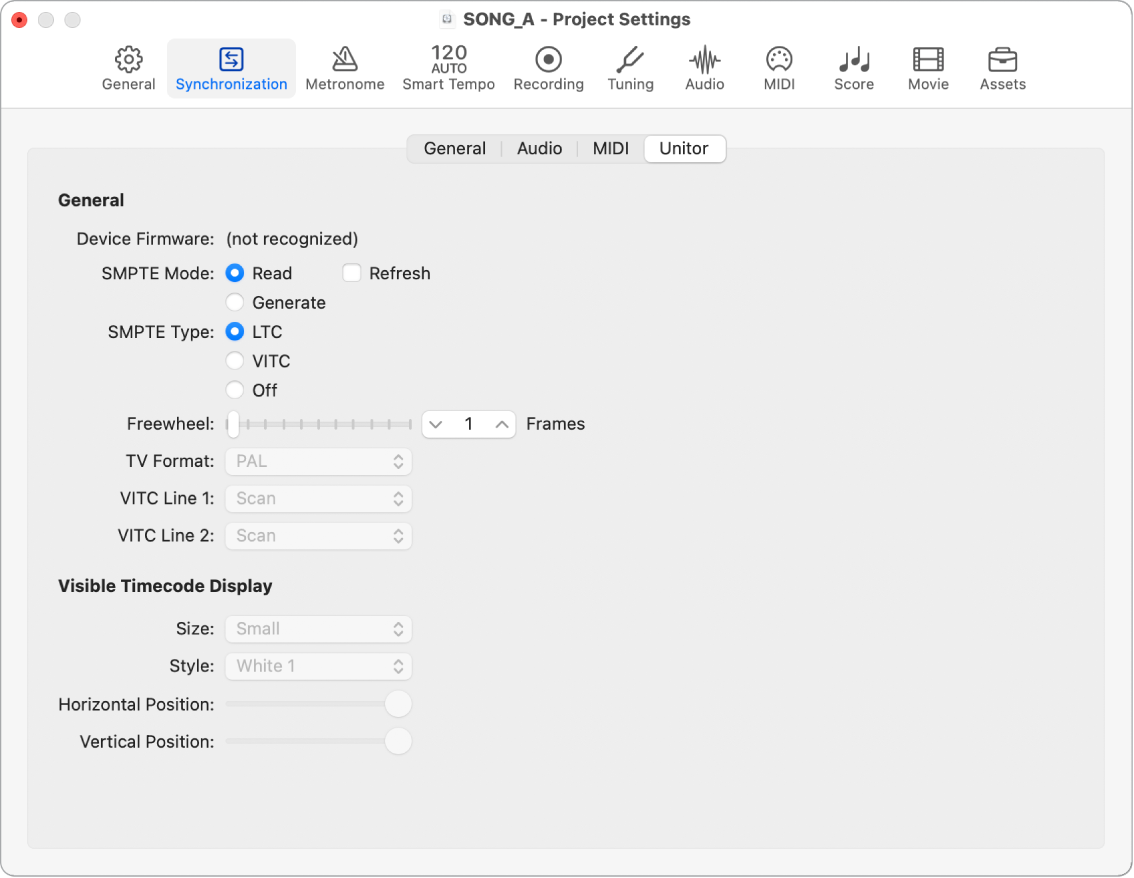
Task: Open the Tuning settings pane
Action: pos(630,66)
